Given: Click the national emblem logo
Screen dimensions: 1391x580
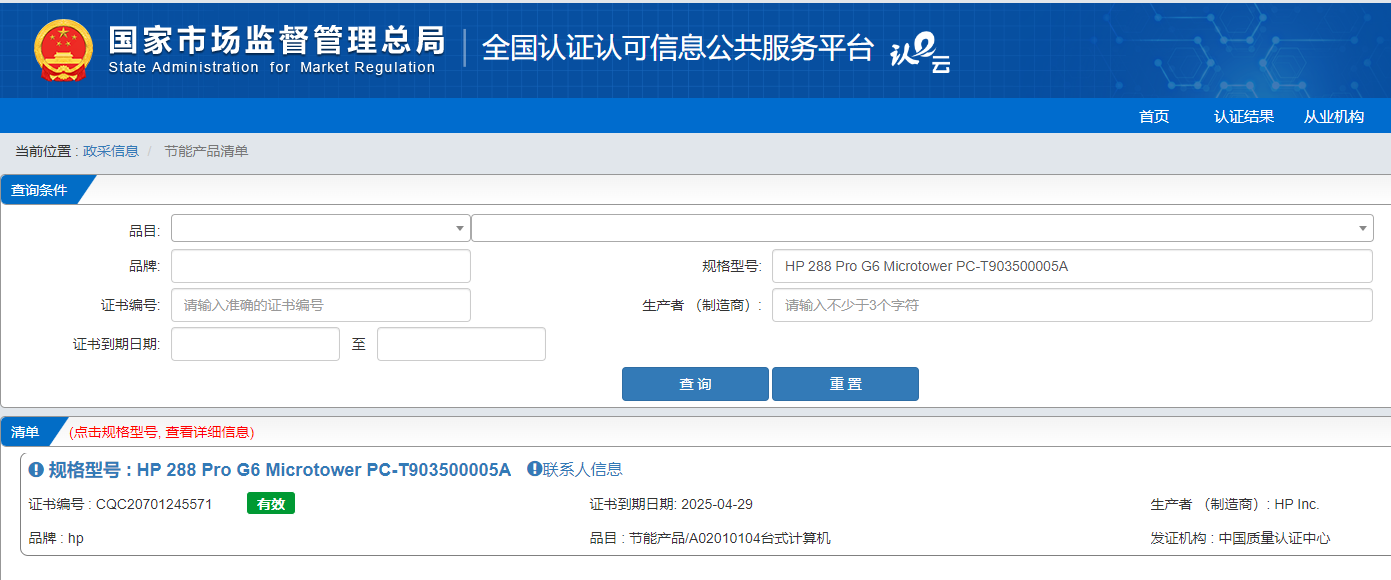Looking at the screenshot, I should click(63, 51).
